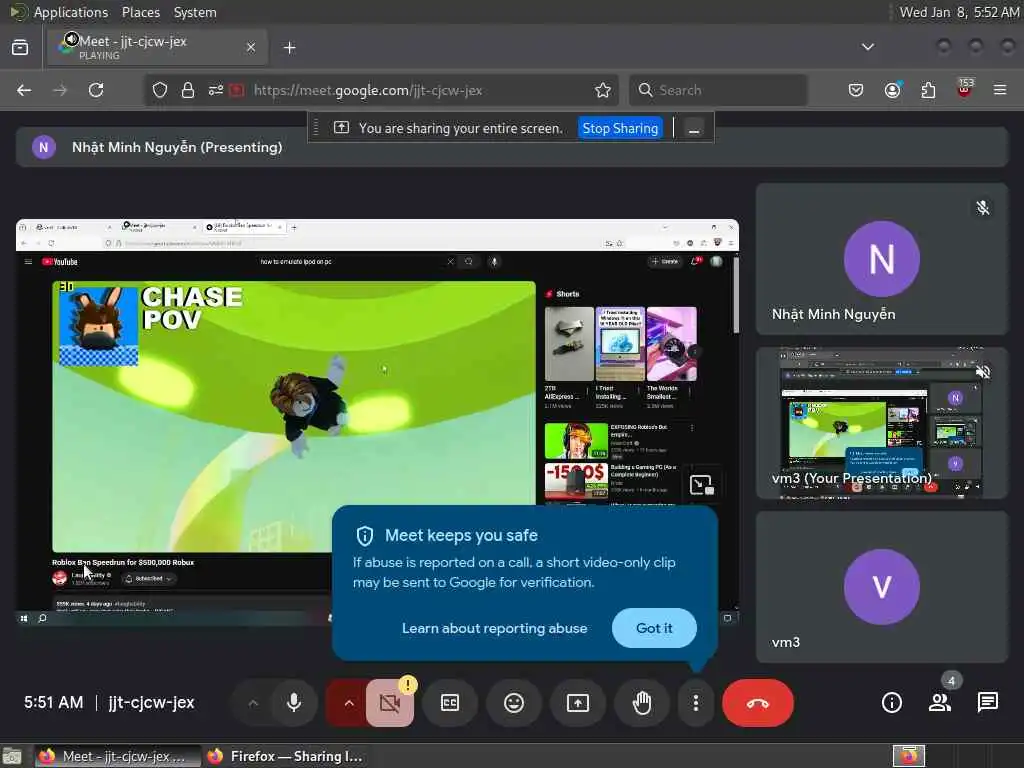Click the Meet keeps you safe heading
The width and height of the screenshot is (1024, 768).
pos(461,536)
